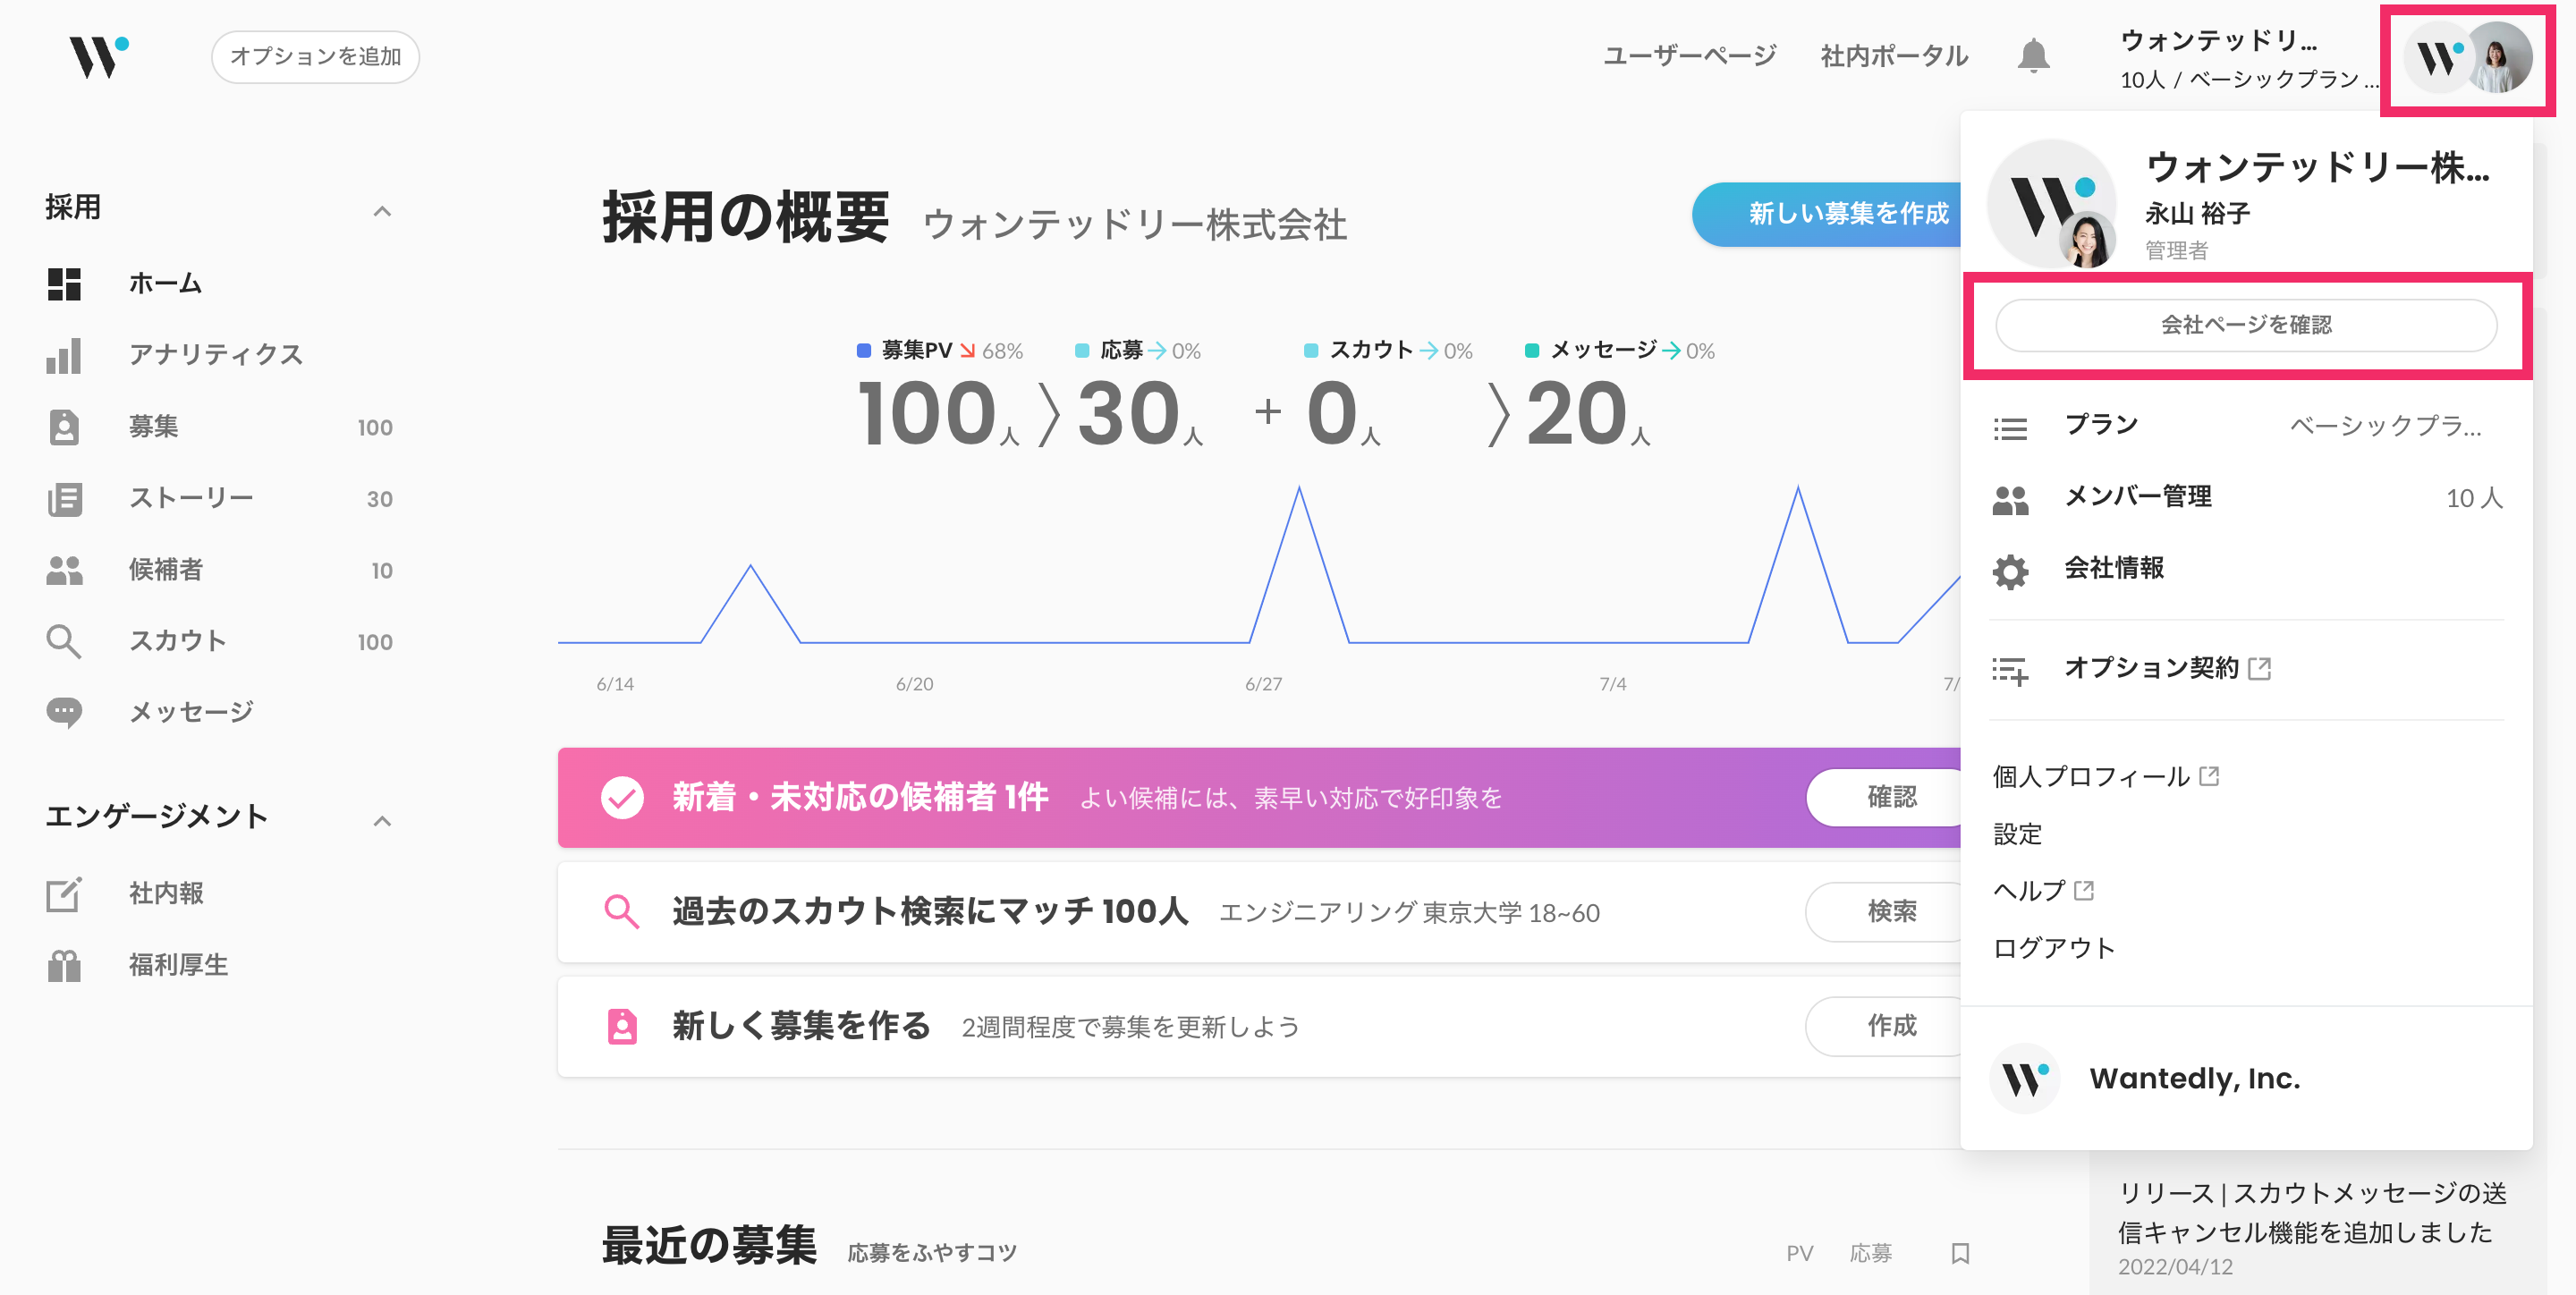Image resolution: width=2576 pixels, height=1295 pixels.
Task: Click 会社ページを確認 button
Action: (x=2246, y=325)
